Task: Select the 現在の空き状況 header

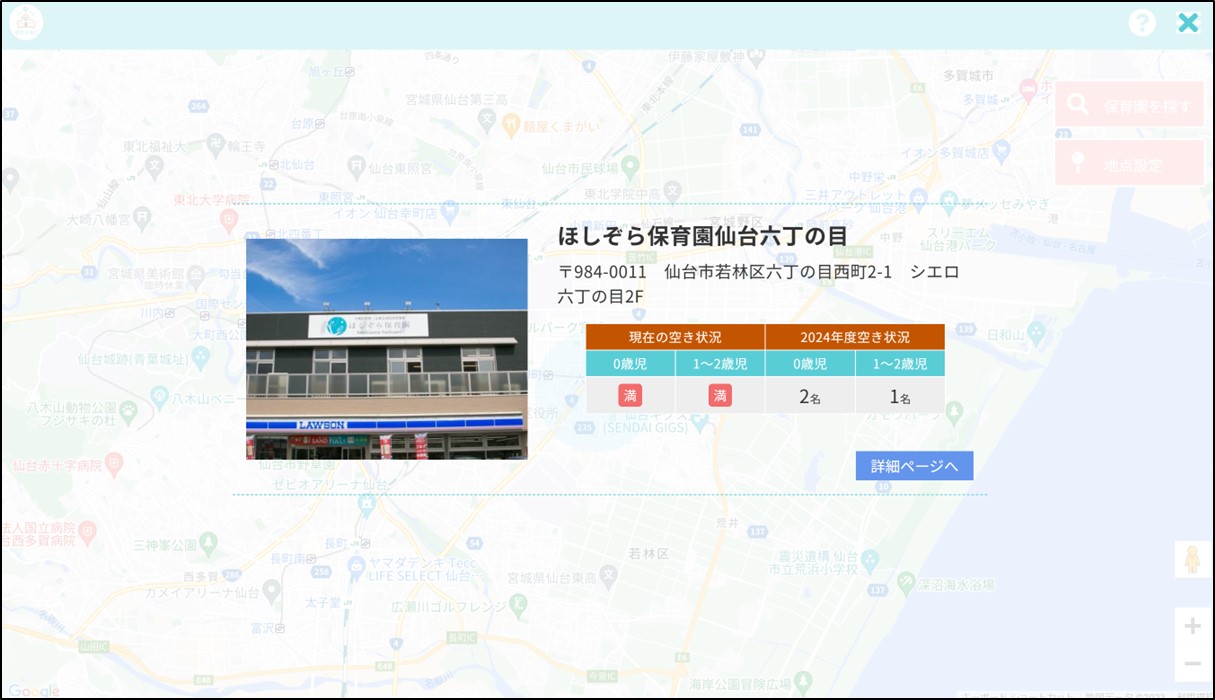Action: tap(675, 337)
